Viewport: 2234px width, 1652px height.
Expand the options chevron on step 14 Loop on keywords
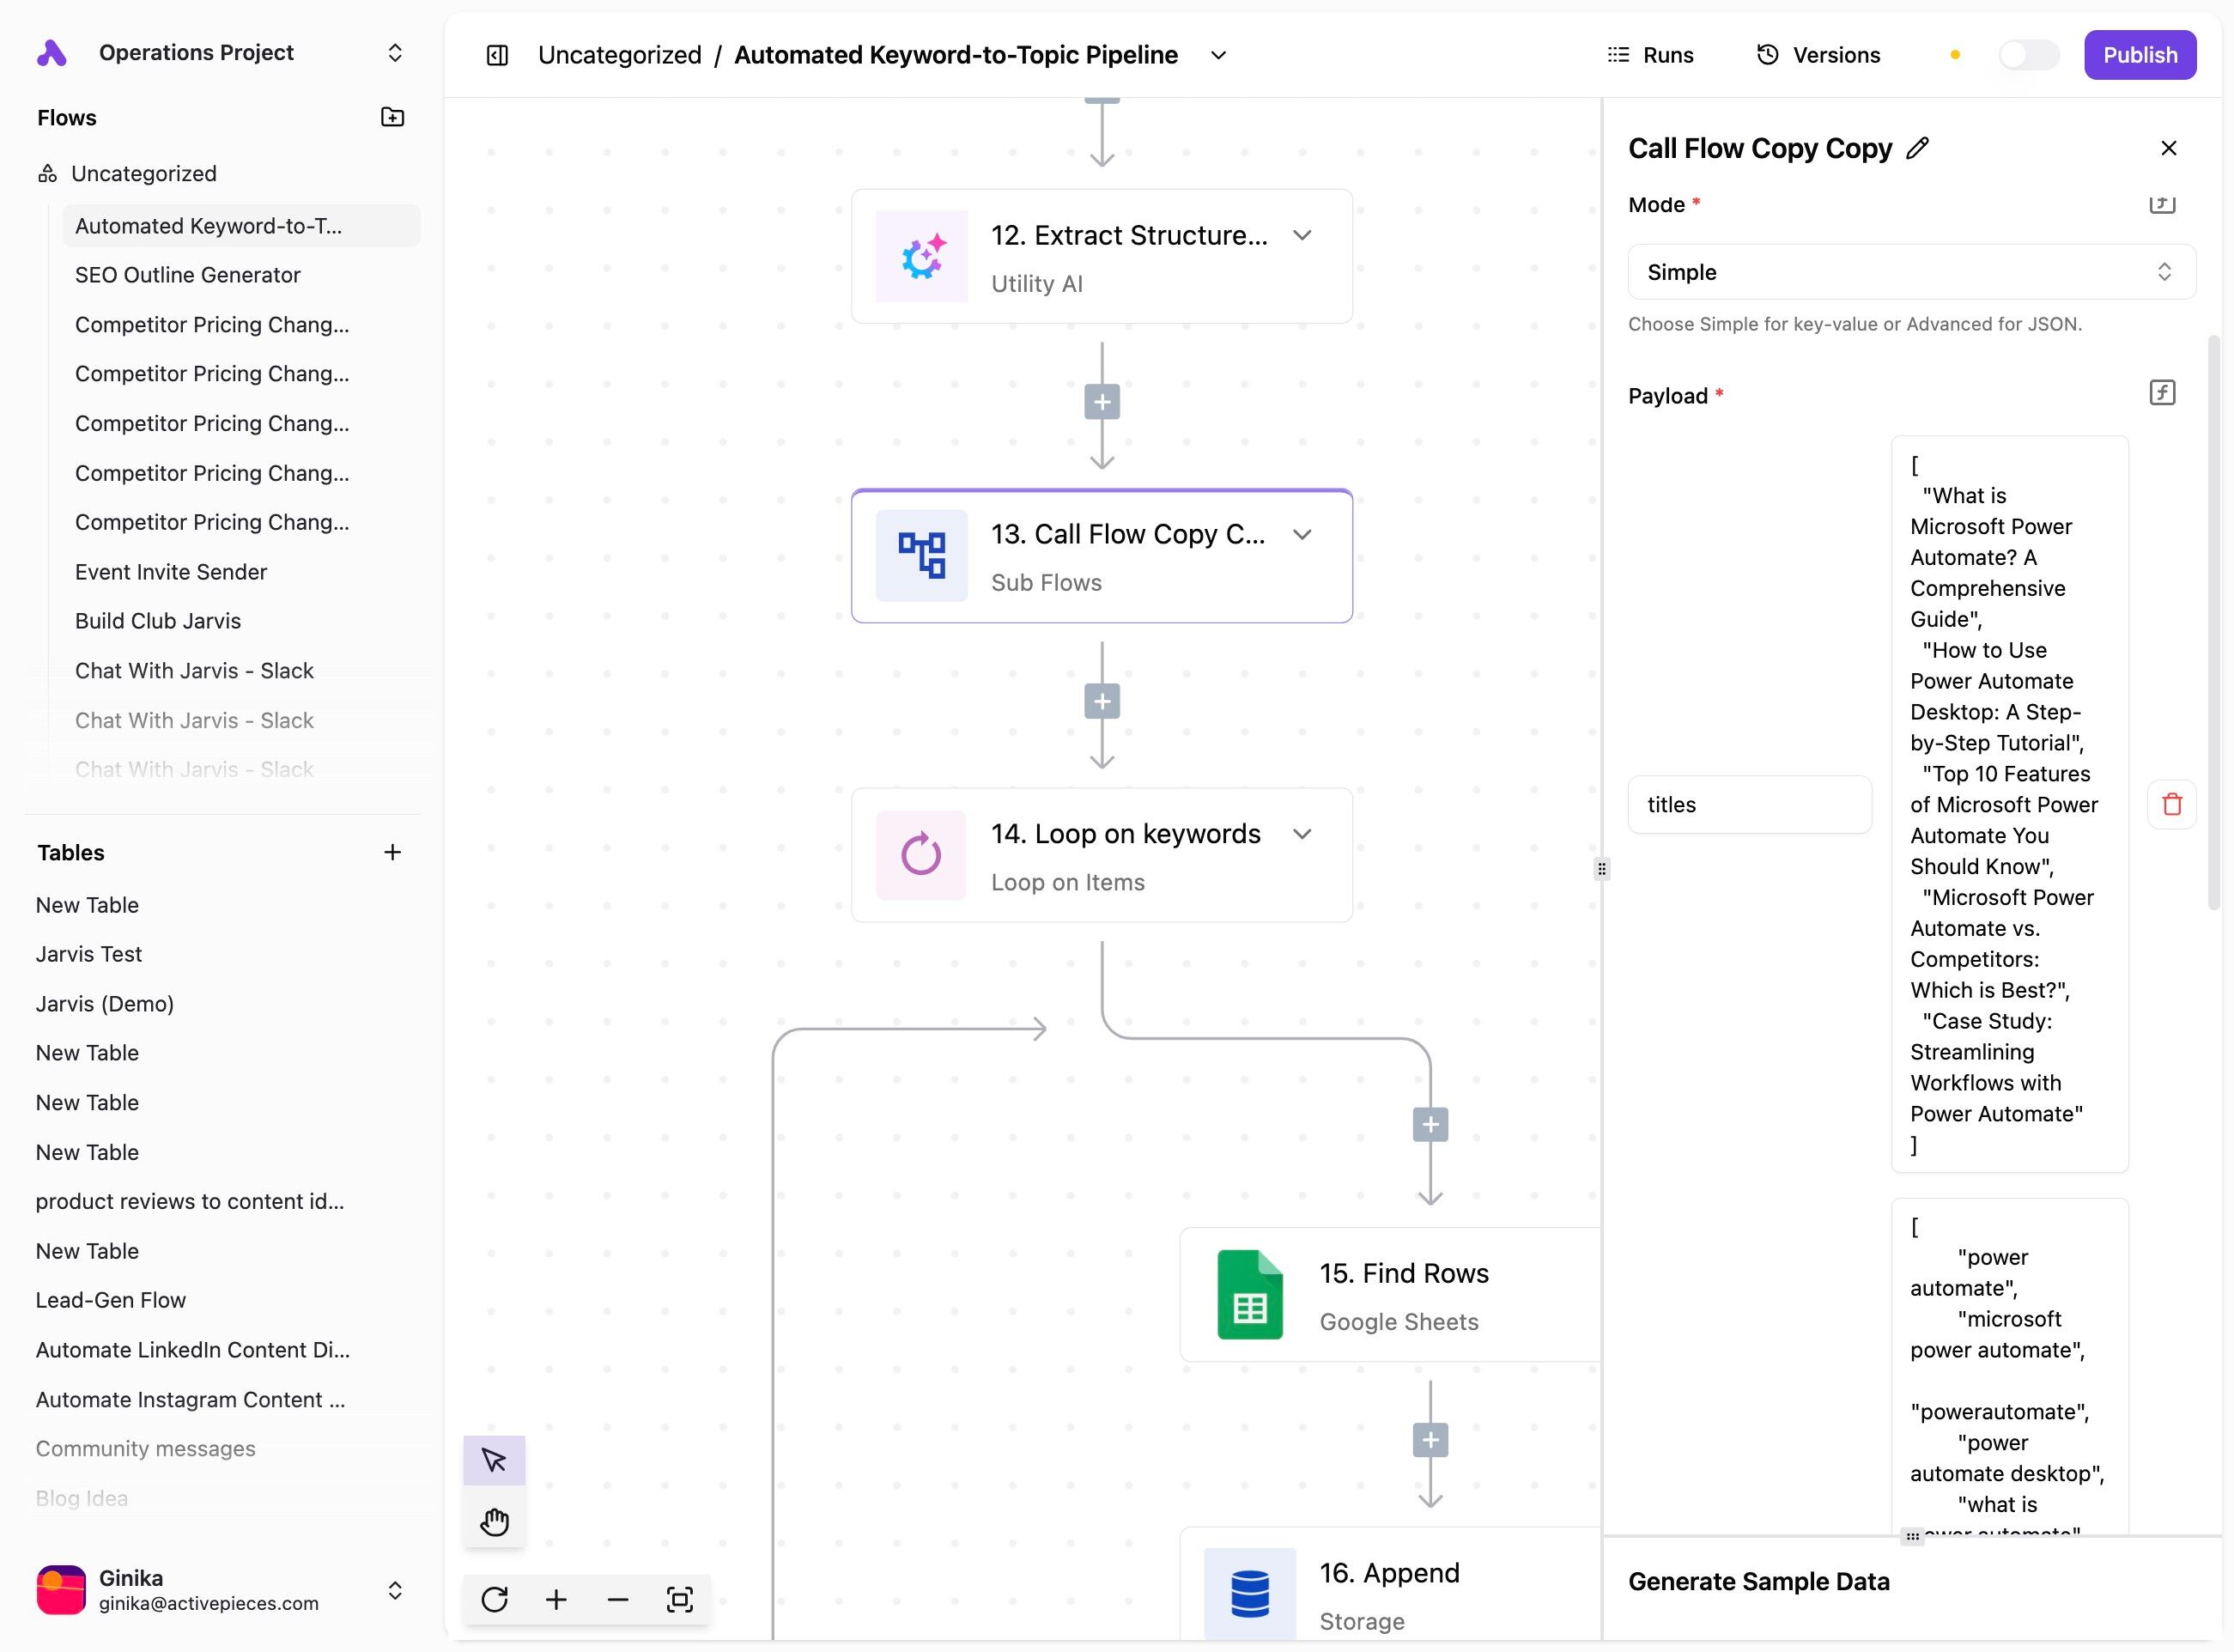point(1302,834)
